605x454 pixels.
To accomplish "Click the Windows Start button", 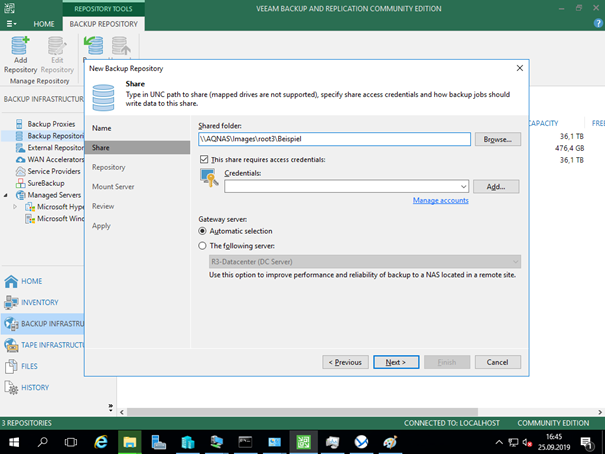I will coord(14,441).
